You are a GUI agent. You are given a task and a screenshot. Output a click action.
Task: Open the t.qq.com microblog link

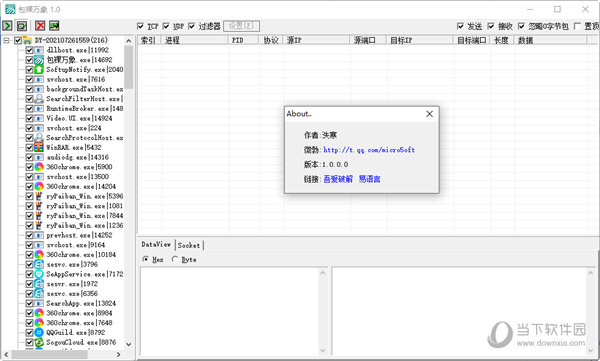point(369,150)
